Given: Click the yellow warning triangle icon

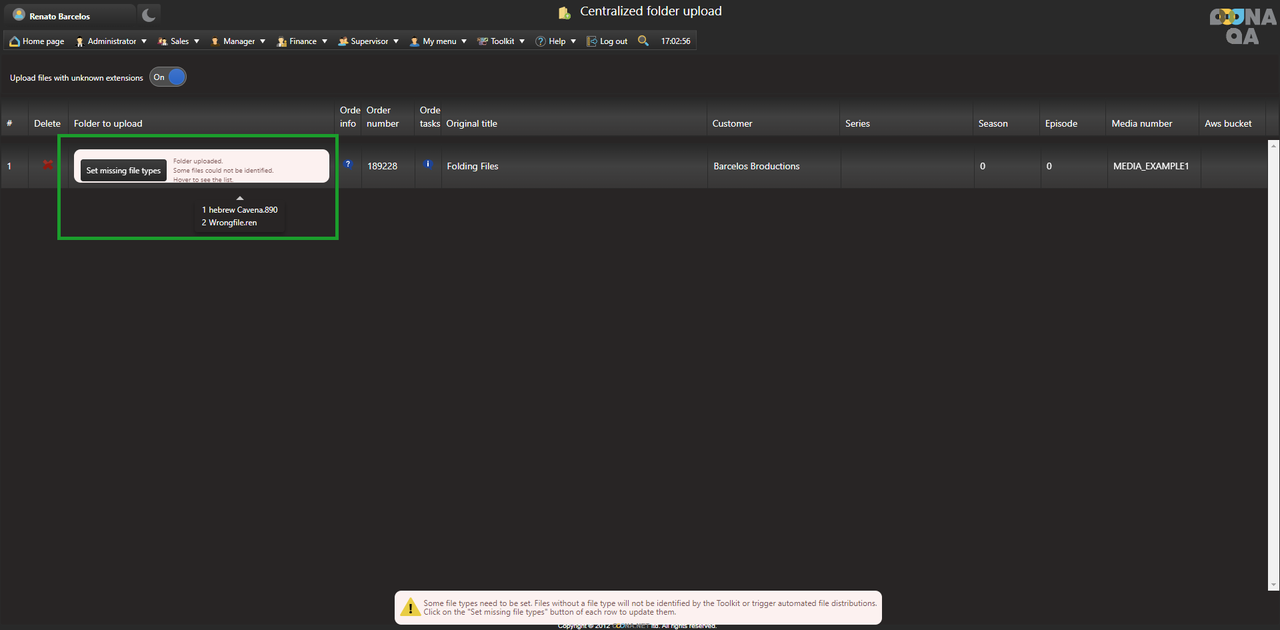Looking at the screenshot, I should point(410,607).
